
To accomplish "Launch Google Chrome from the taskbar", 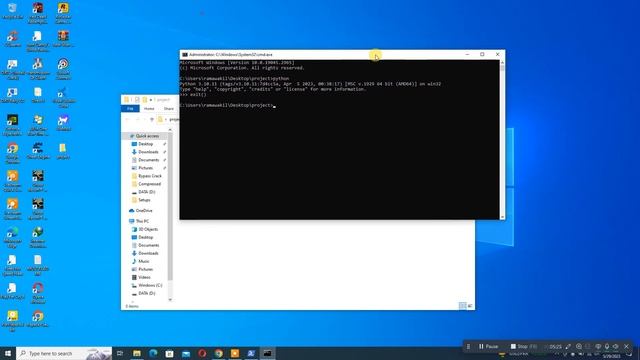I will [218, 353].
